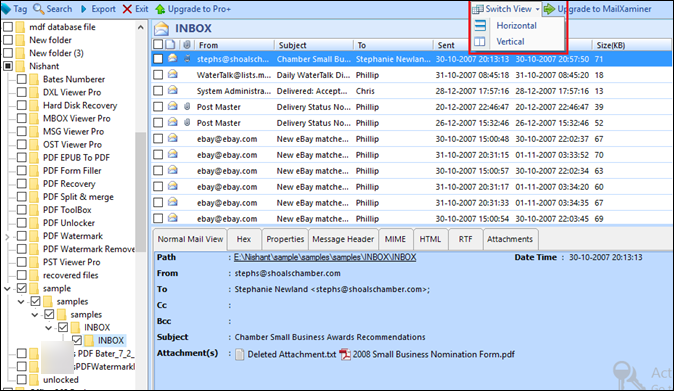Image resolution: width=674 pixels, height=391 pixels.
Task: Click the document column header icon
Action: coord(171,45)
